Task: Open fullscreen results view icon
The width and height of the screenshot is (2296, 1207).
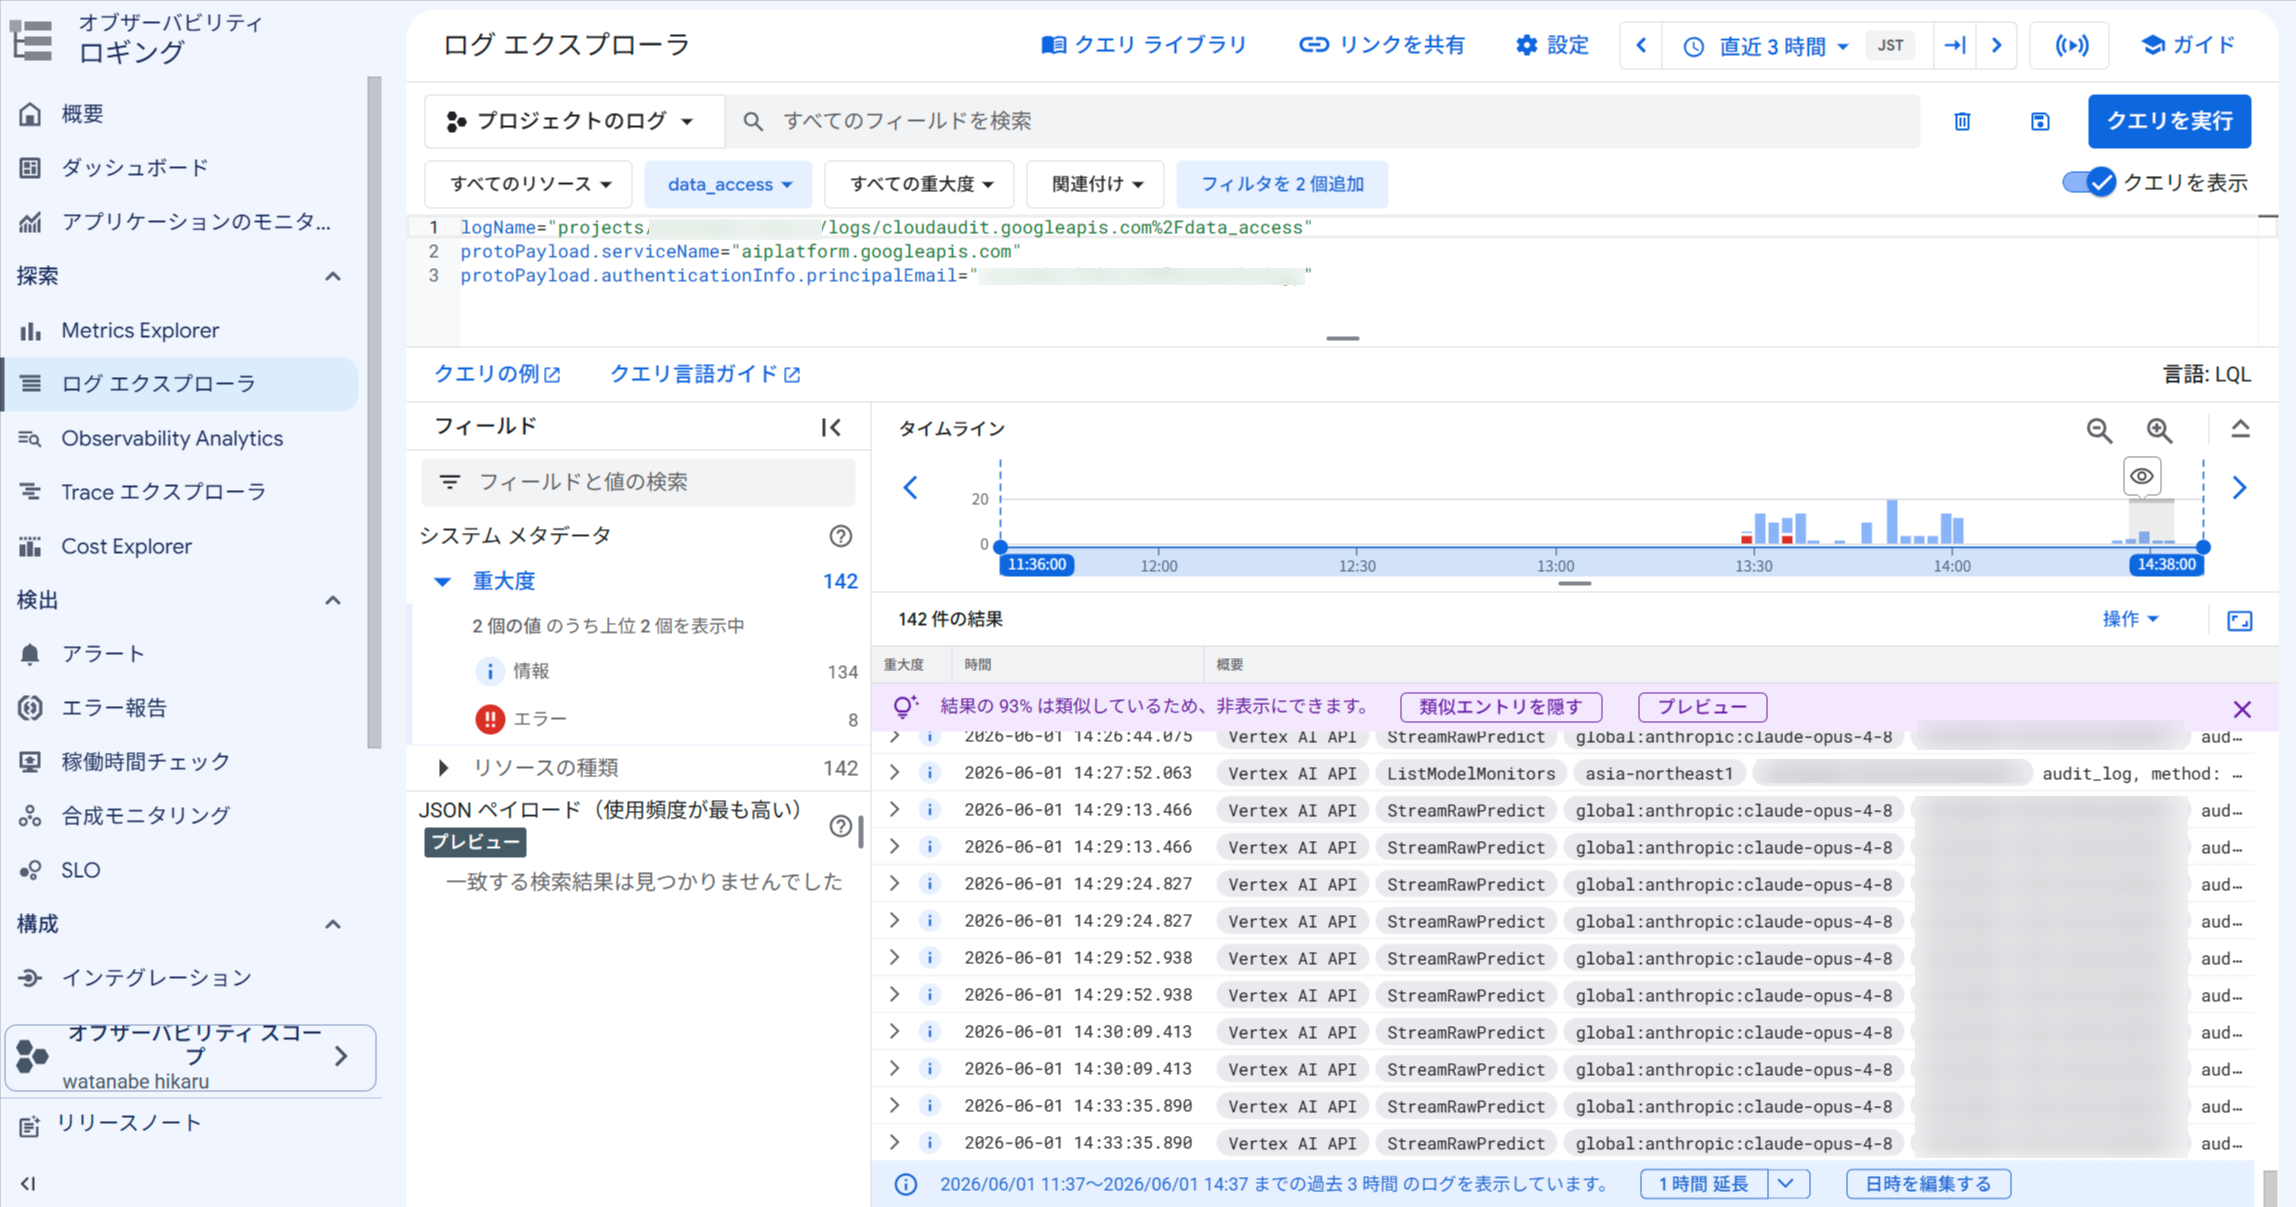Action: pyautogui.click(x=2240, y=621)
